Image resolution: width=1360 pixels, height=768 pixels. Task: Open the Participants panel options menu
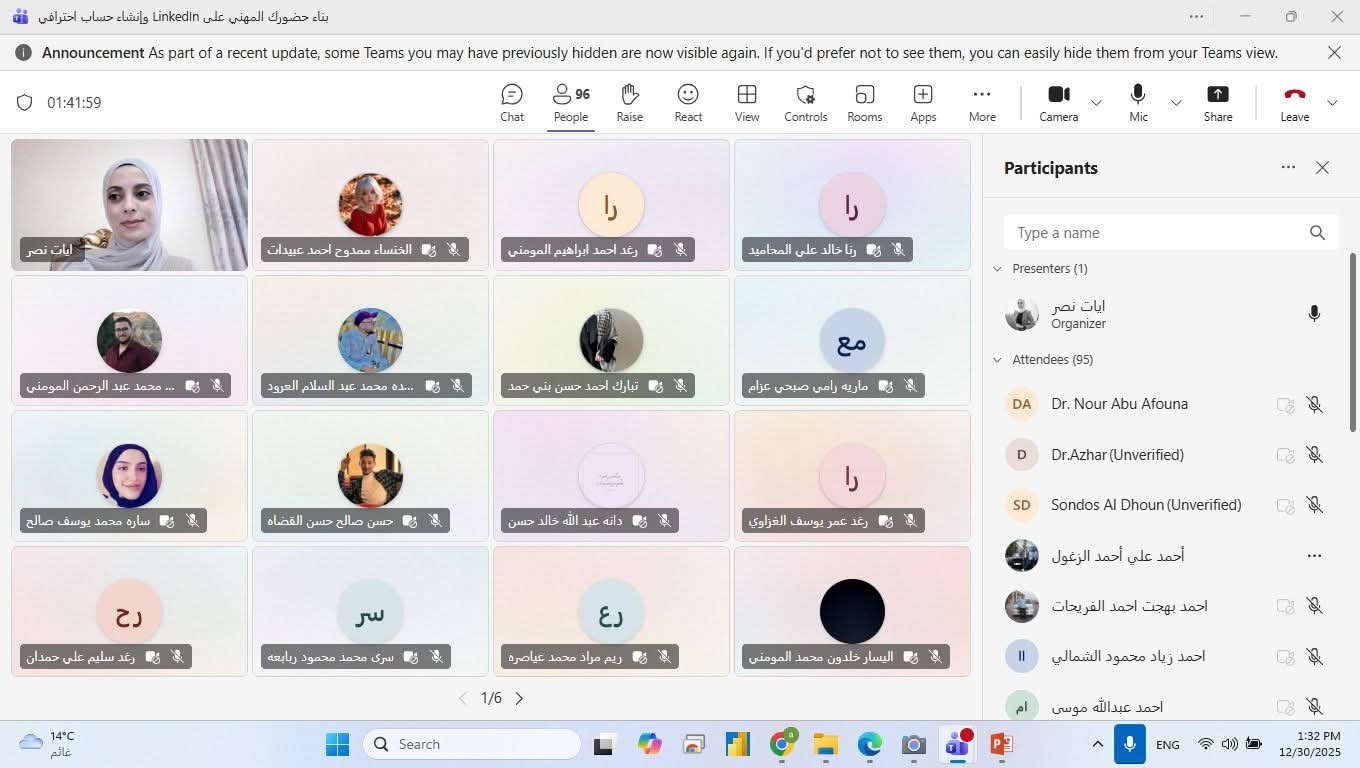(1288, 167)
